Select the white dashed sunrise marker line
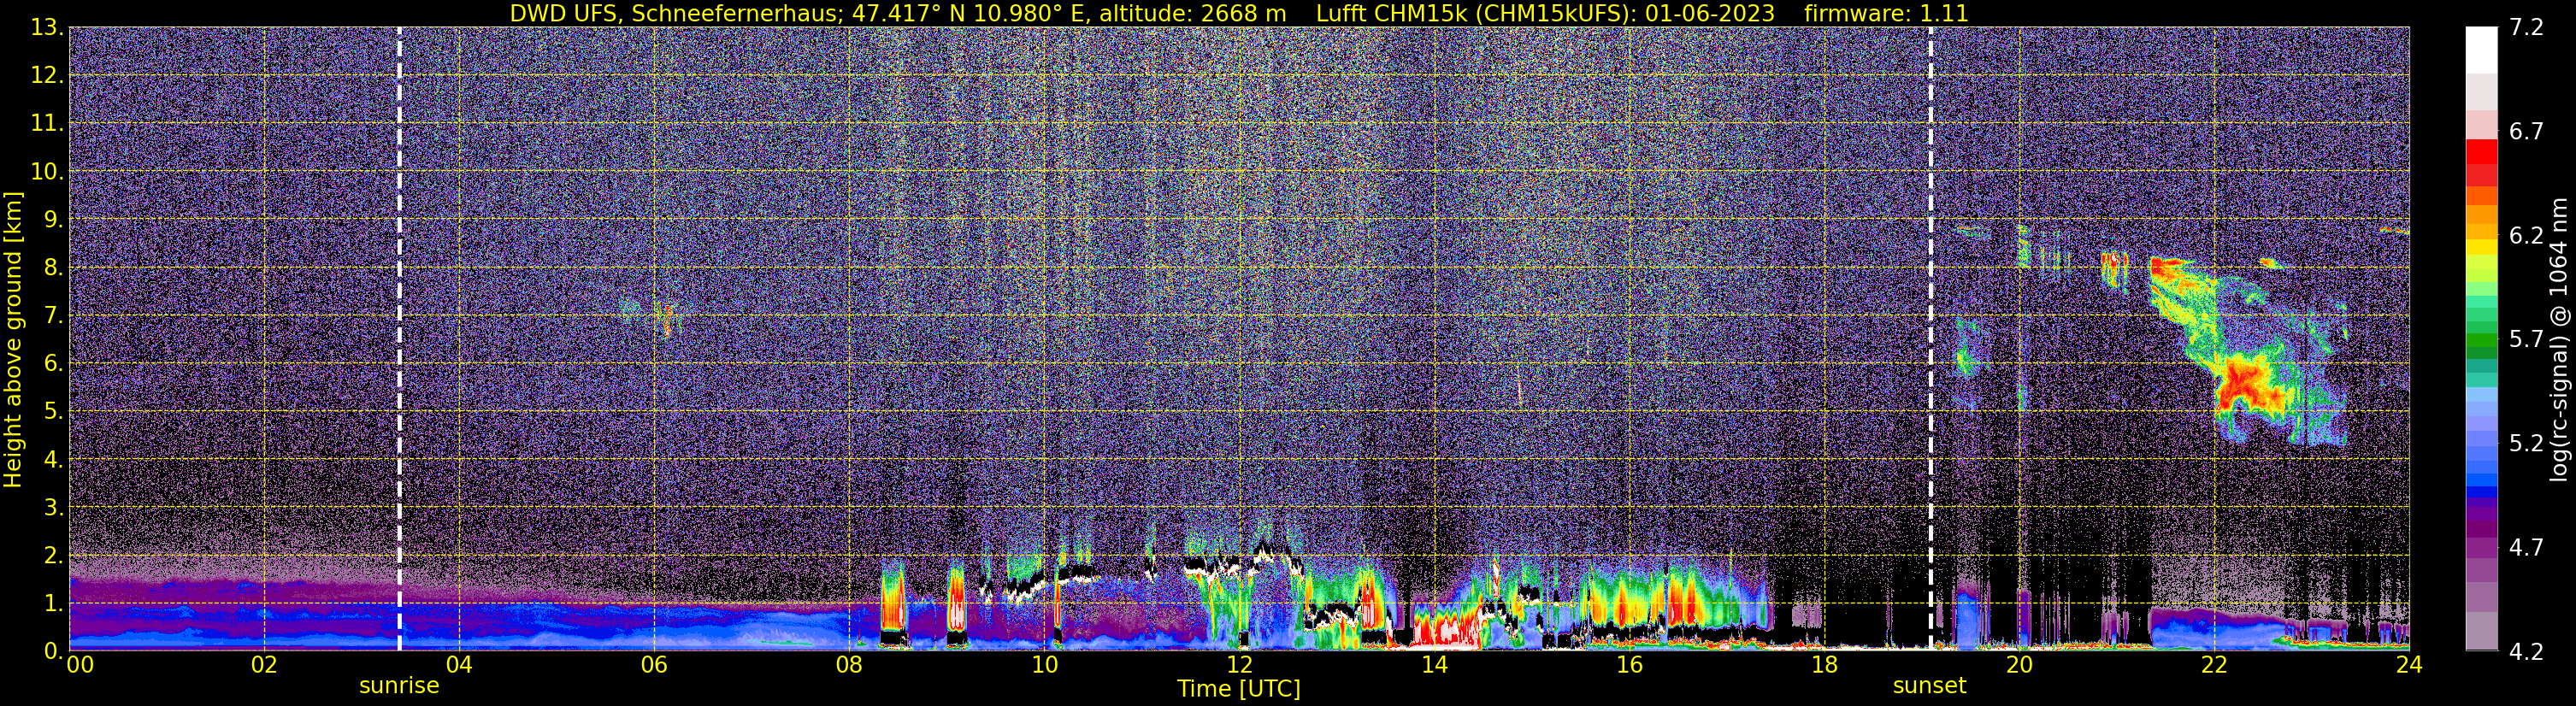2576x706 pixels. [399, 338]
